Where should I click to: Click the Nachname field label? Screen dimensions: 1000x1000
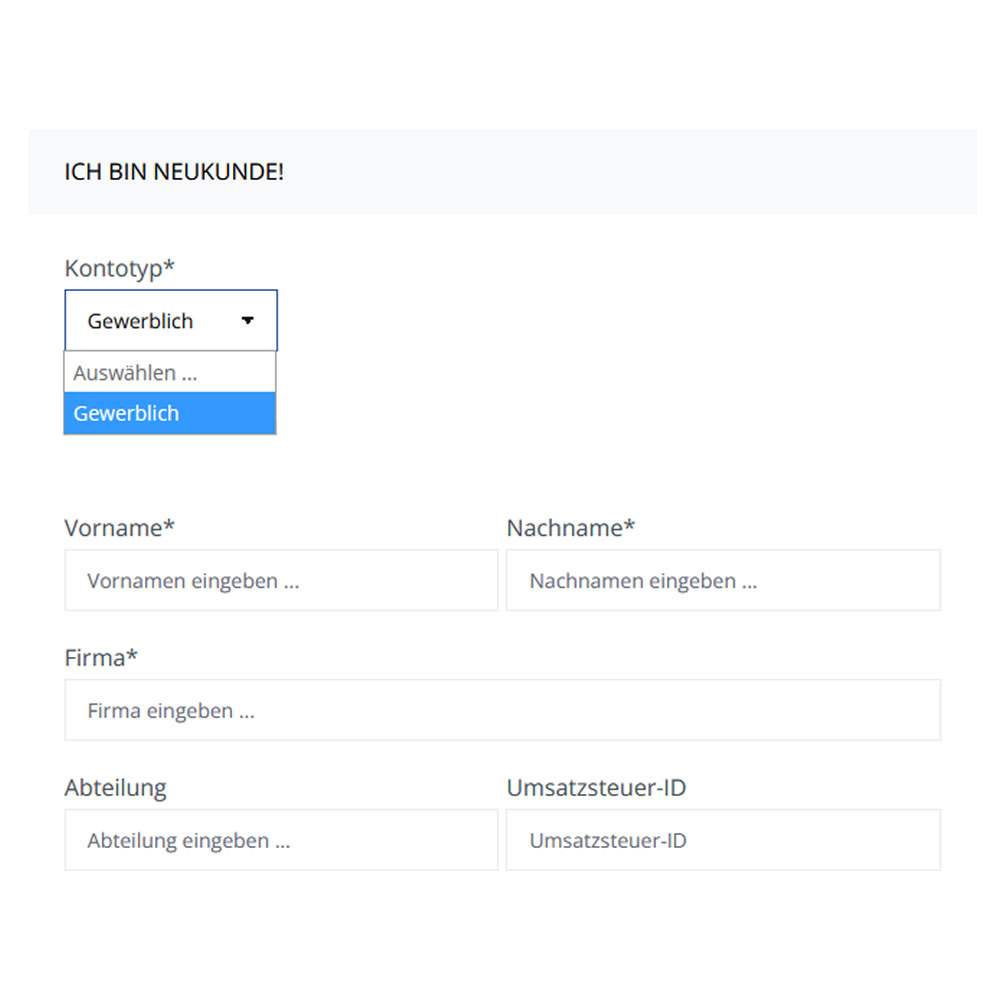pos(570,527)
